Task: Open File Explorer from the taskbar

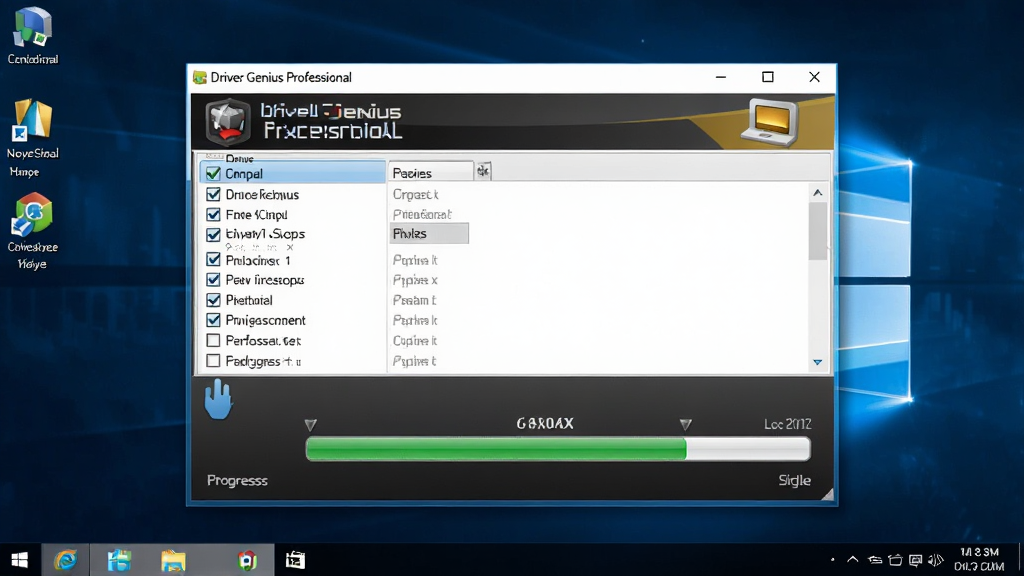Action: pos(174,561)
